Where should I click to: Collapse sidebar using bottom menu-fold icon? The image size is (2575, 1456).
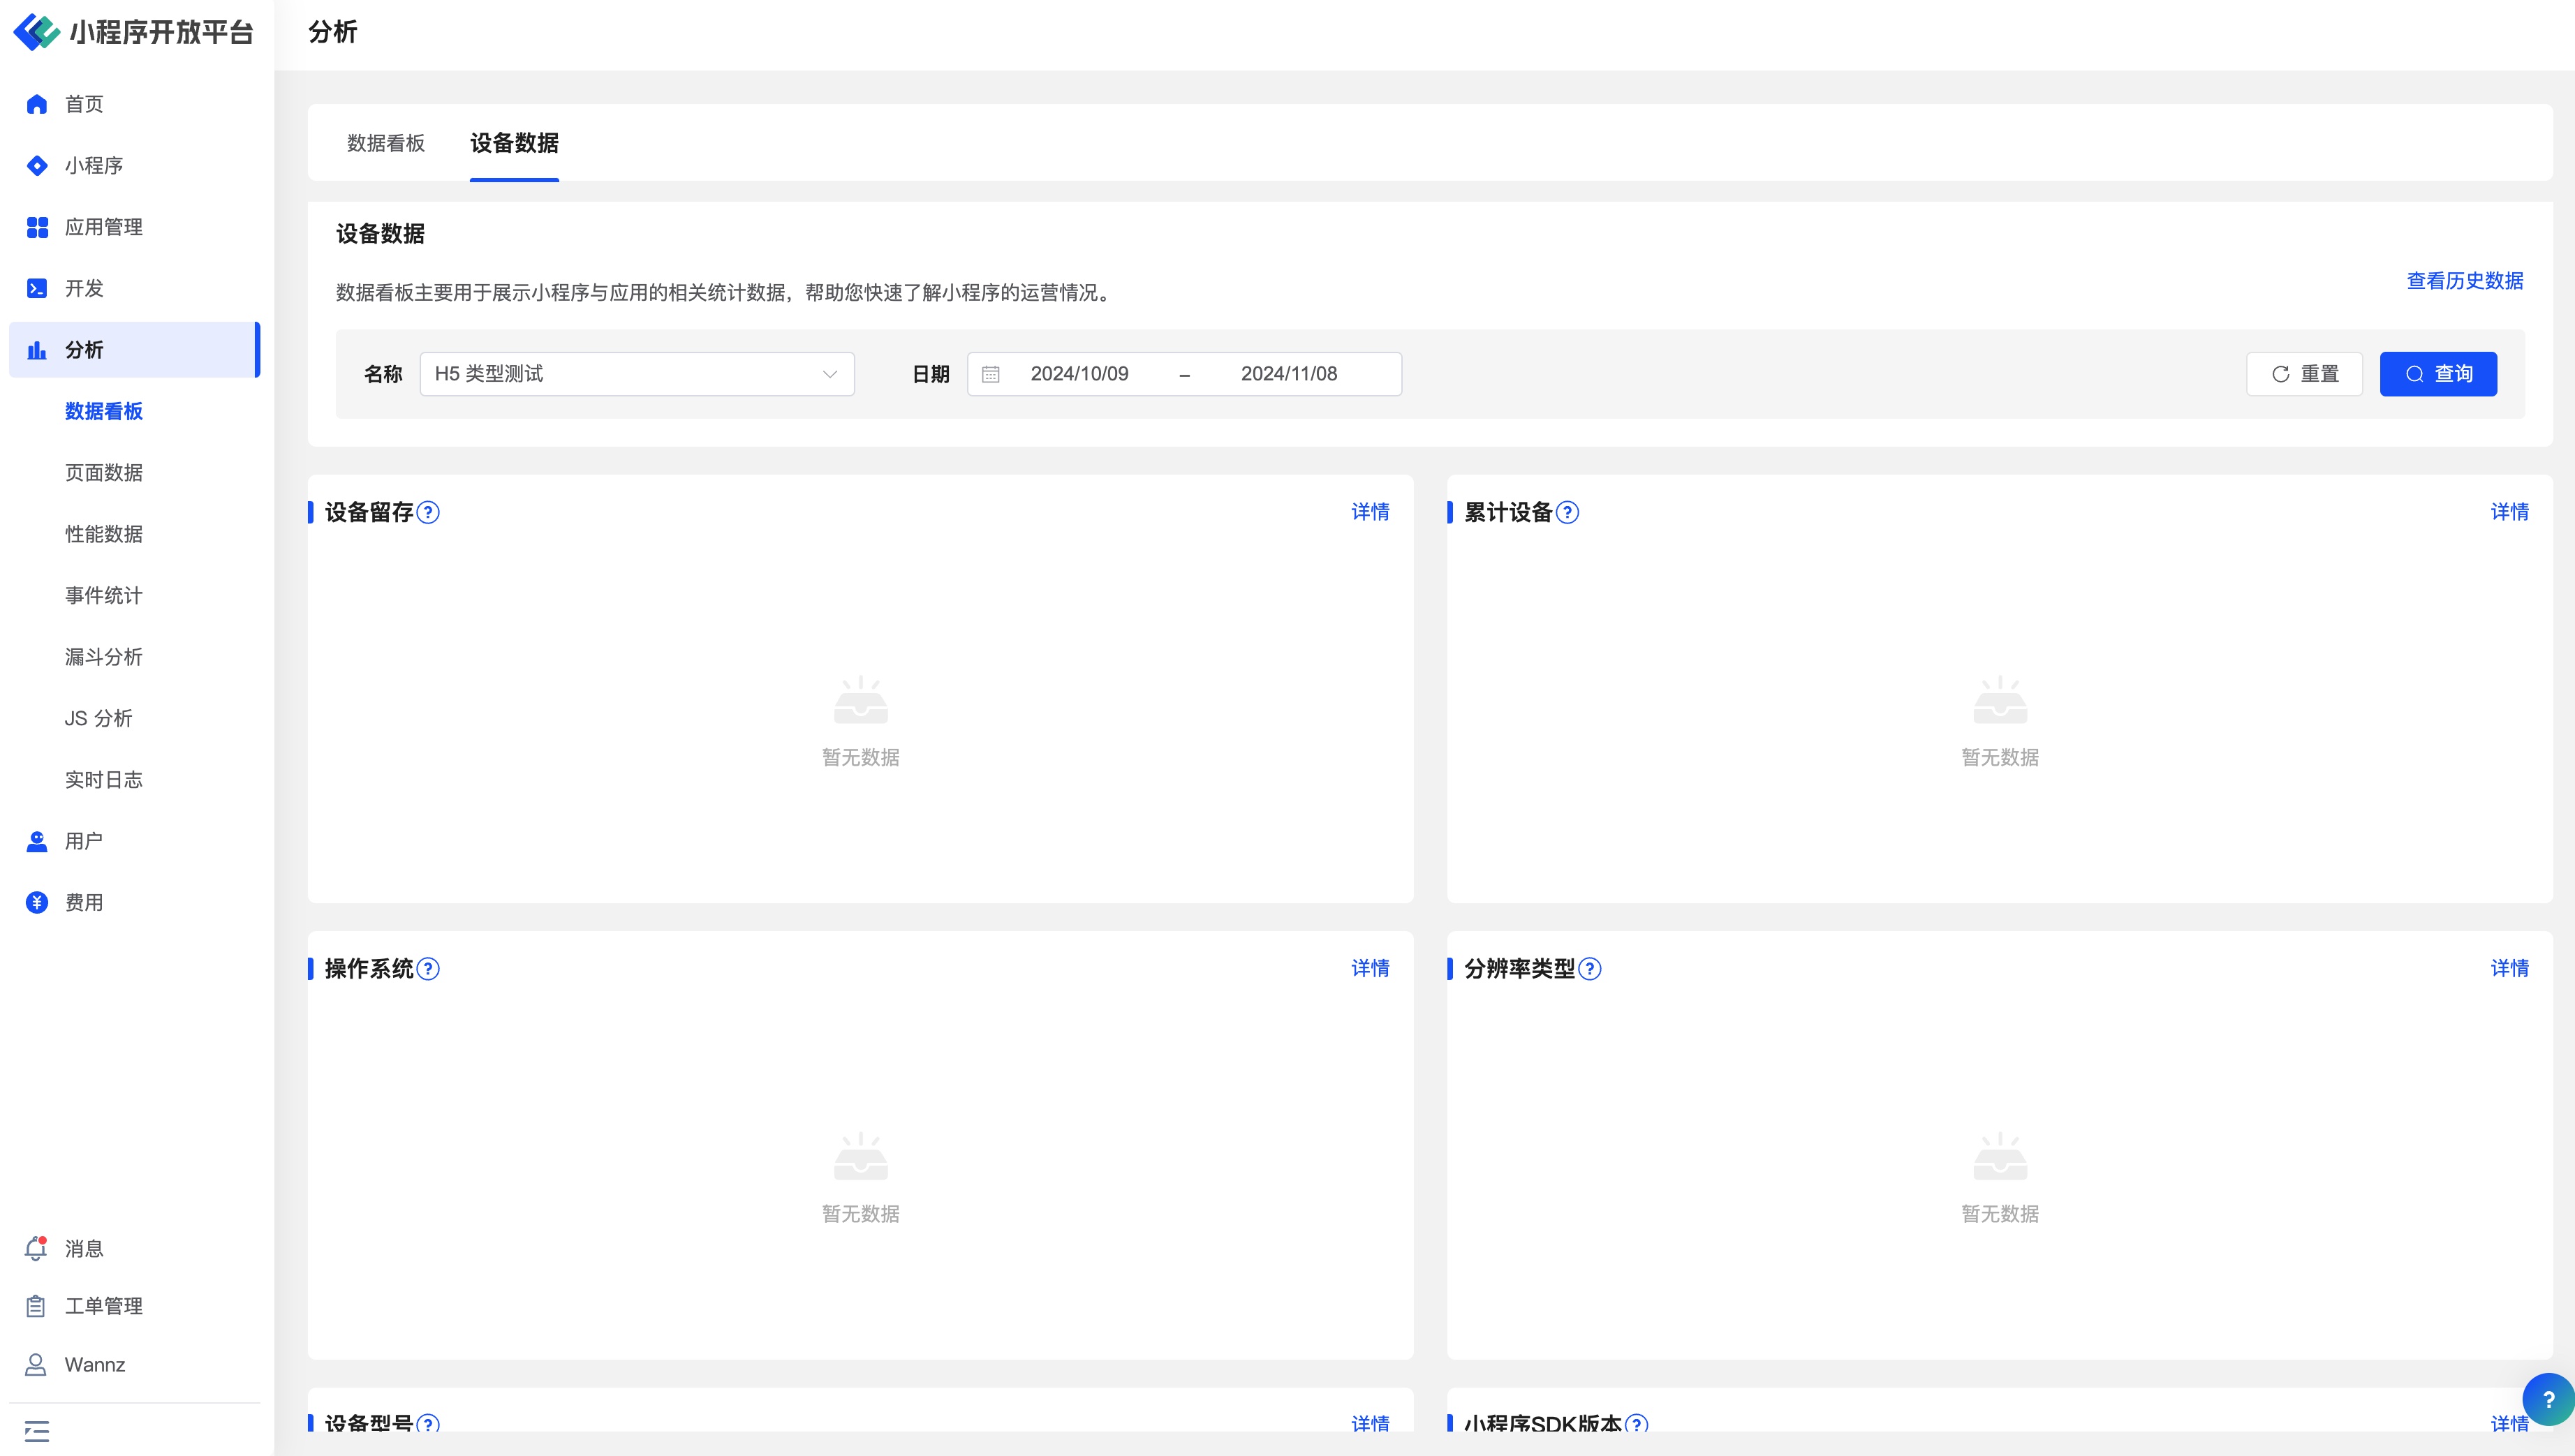coord(37,1431)
